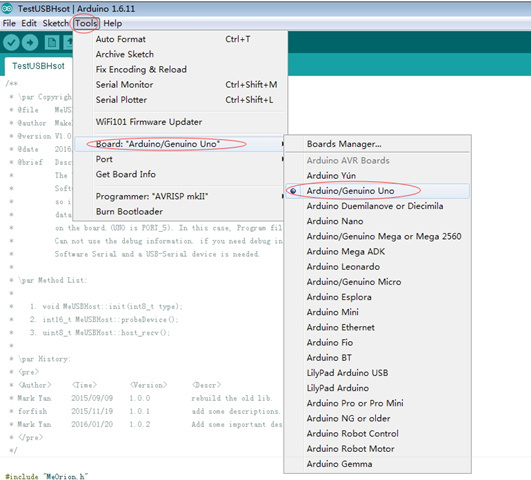
Task: Click the forfish history row
Action: click(x=145, y=411)
